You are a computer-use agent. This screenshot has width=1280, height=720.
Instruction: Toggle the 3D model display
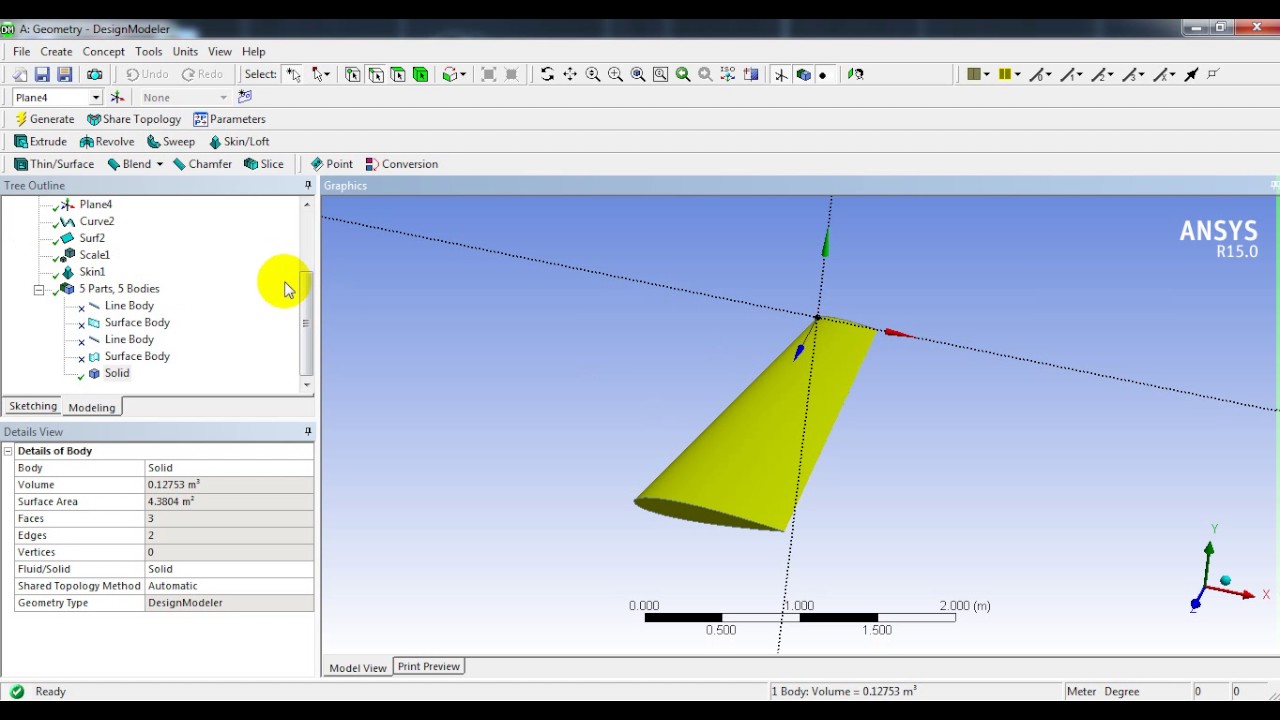803,74
